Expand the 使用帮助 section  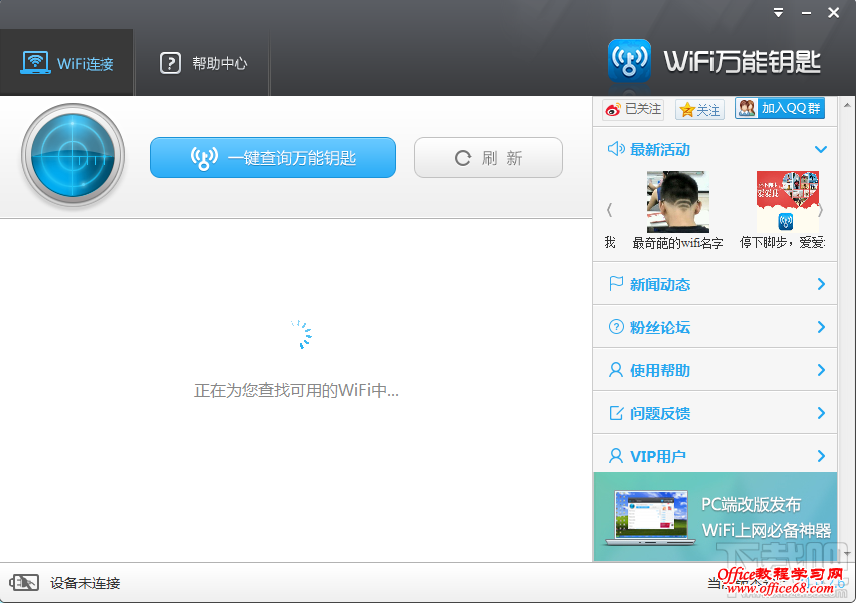coord(821,369)
